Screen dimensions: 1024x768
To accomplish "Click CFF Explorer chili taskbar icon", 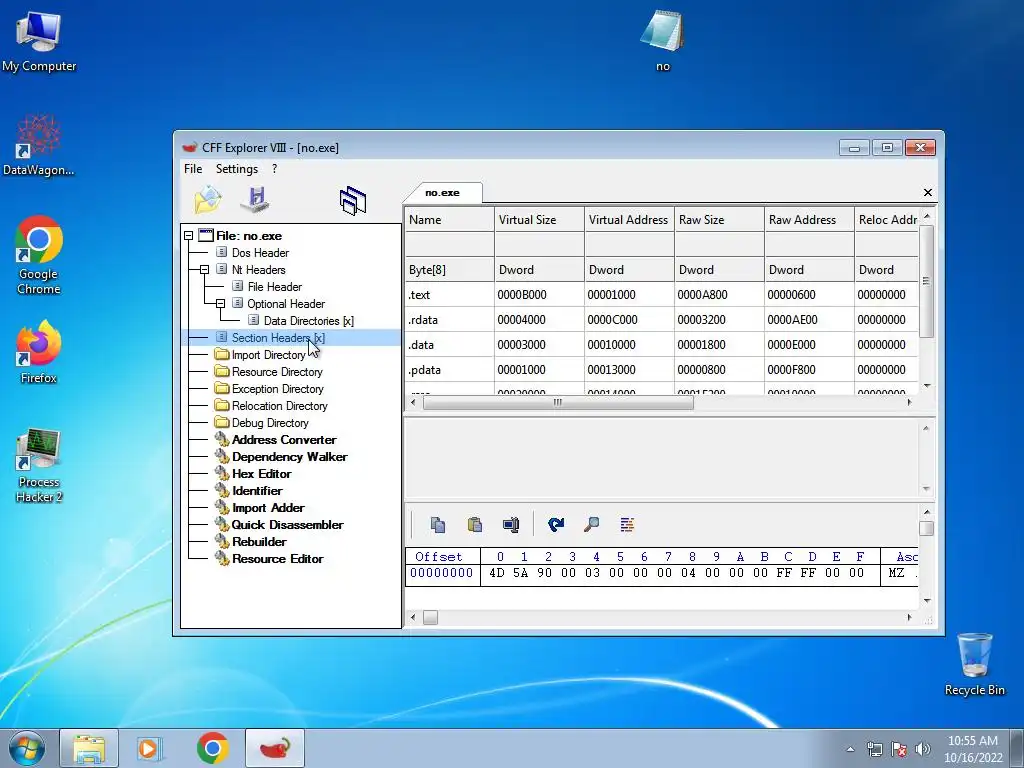I will [275, 748].
